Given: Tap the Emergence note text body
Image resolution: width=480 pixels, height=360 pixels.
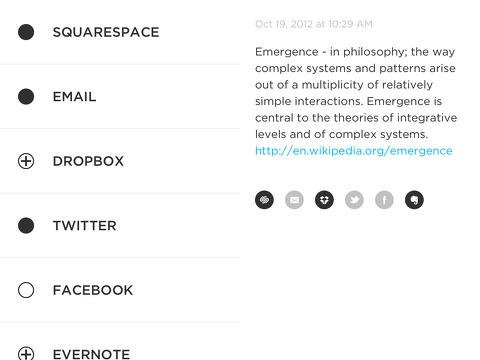Looking at the screenshot, I should coord(356,93).
